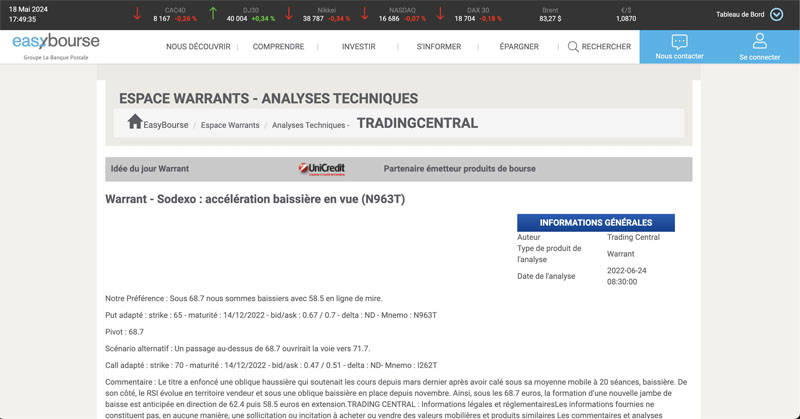
Task: Click the Se connecter user icon
Action: tap(760, 41)
